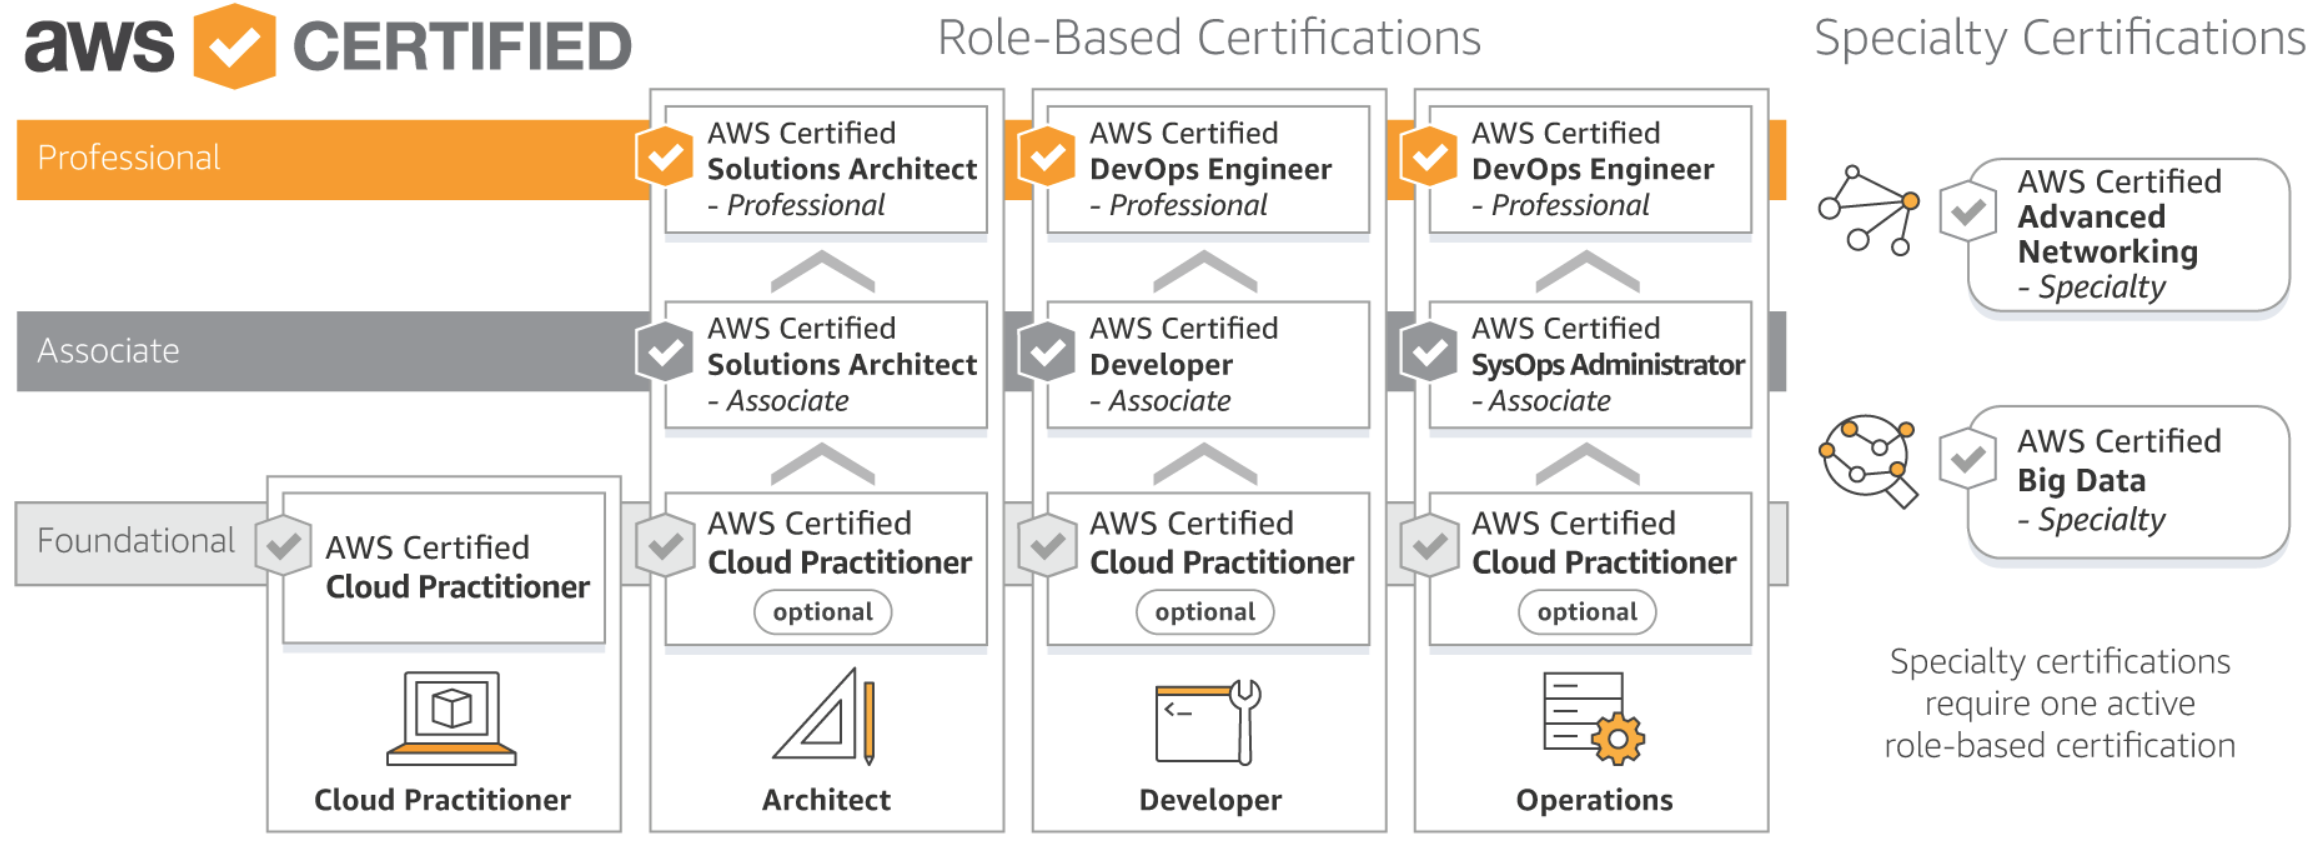
Task: Open Solutions Architect Associate card
Action: 826,364
